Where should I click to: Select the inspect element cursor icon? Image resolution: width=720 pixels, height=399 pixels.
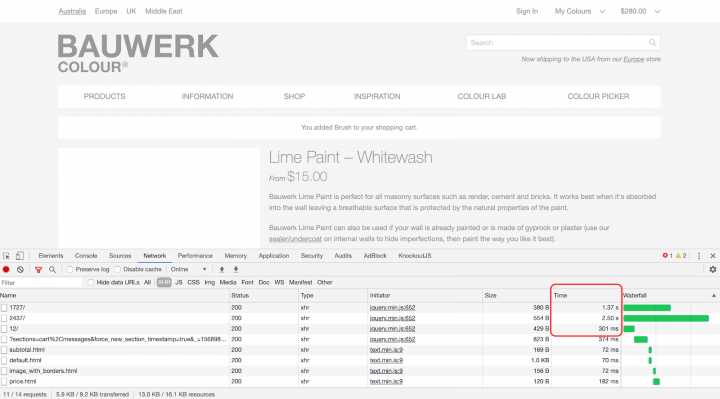pyautogui.click(x=6, y=256)
